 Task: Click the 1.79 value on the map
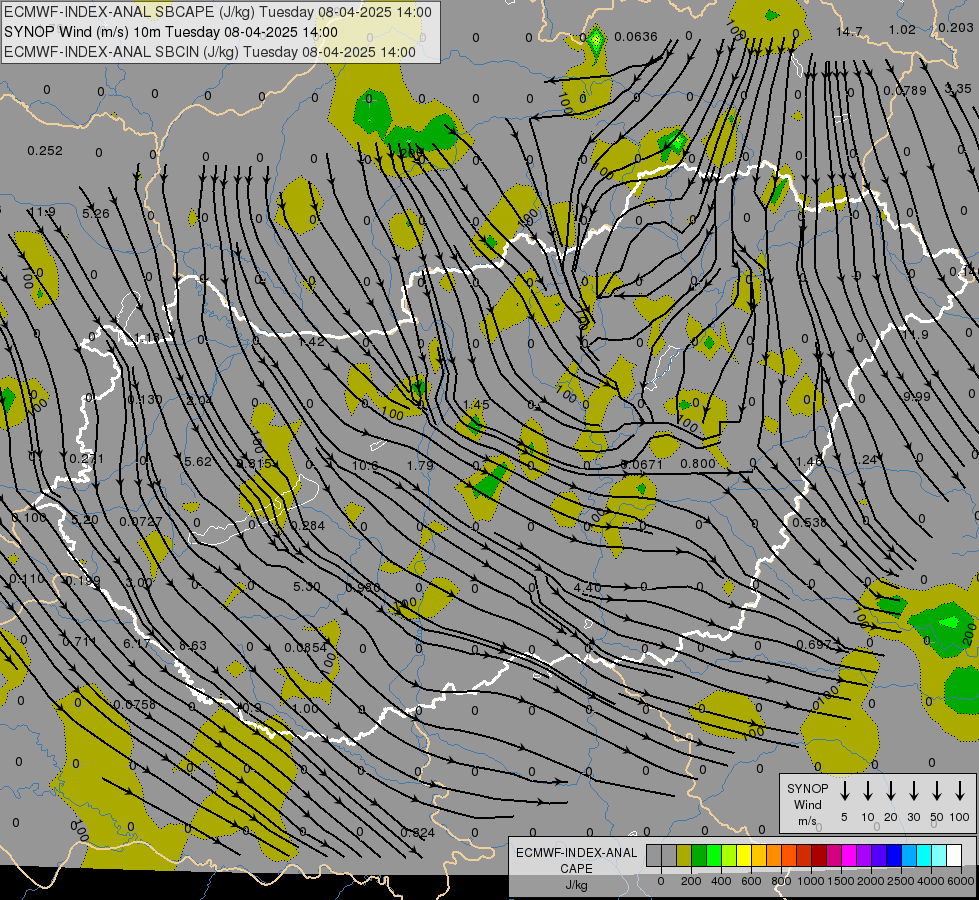(x=420, y=465)
